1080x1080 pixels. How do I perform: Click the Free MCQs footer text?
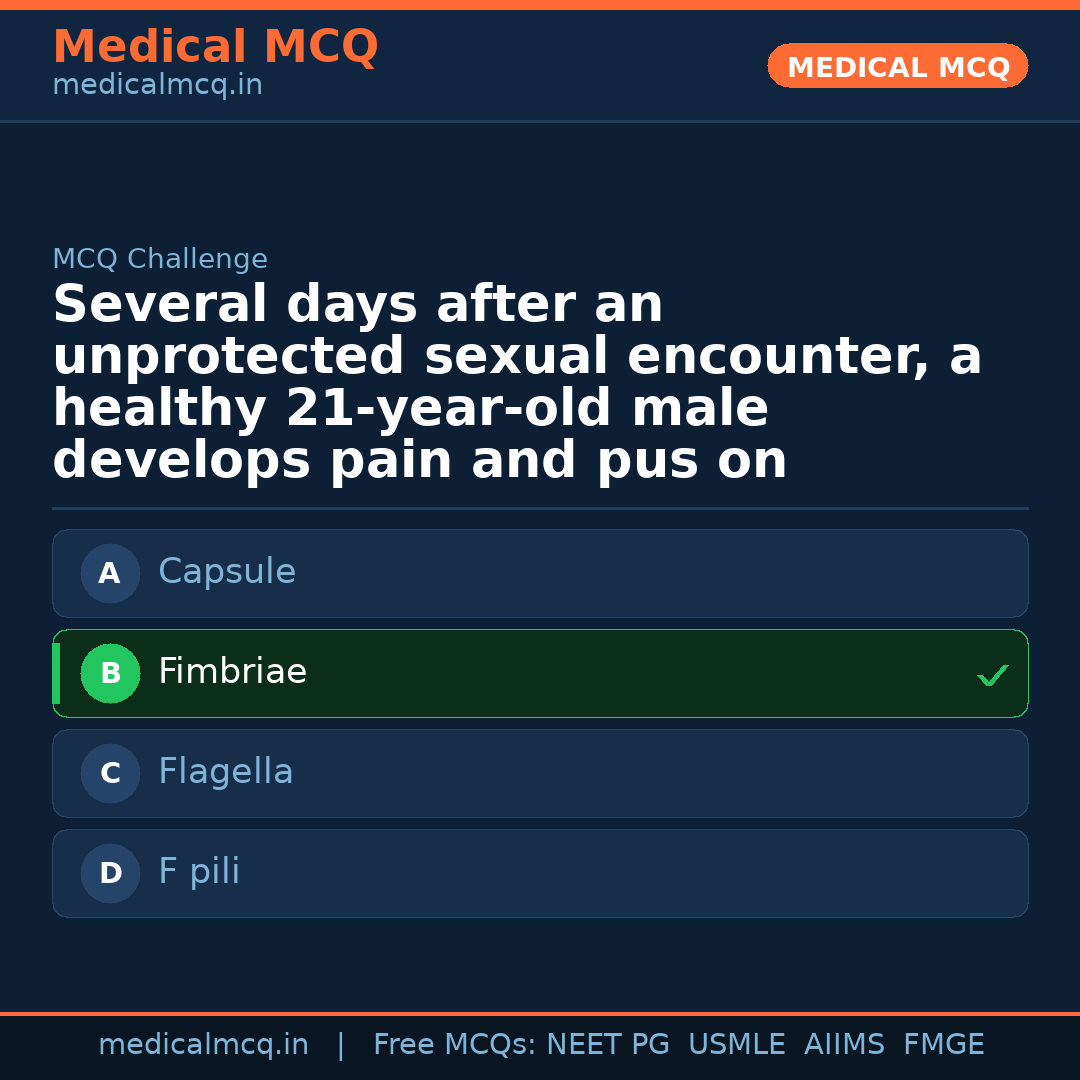455,1045
